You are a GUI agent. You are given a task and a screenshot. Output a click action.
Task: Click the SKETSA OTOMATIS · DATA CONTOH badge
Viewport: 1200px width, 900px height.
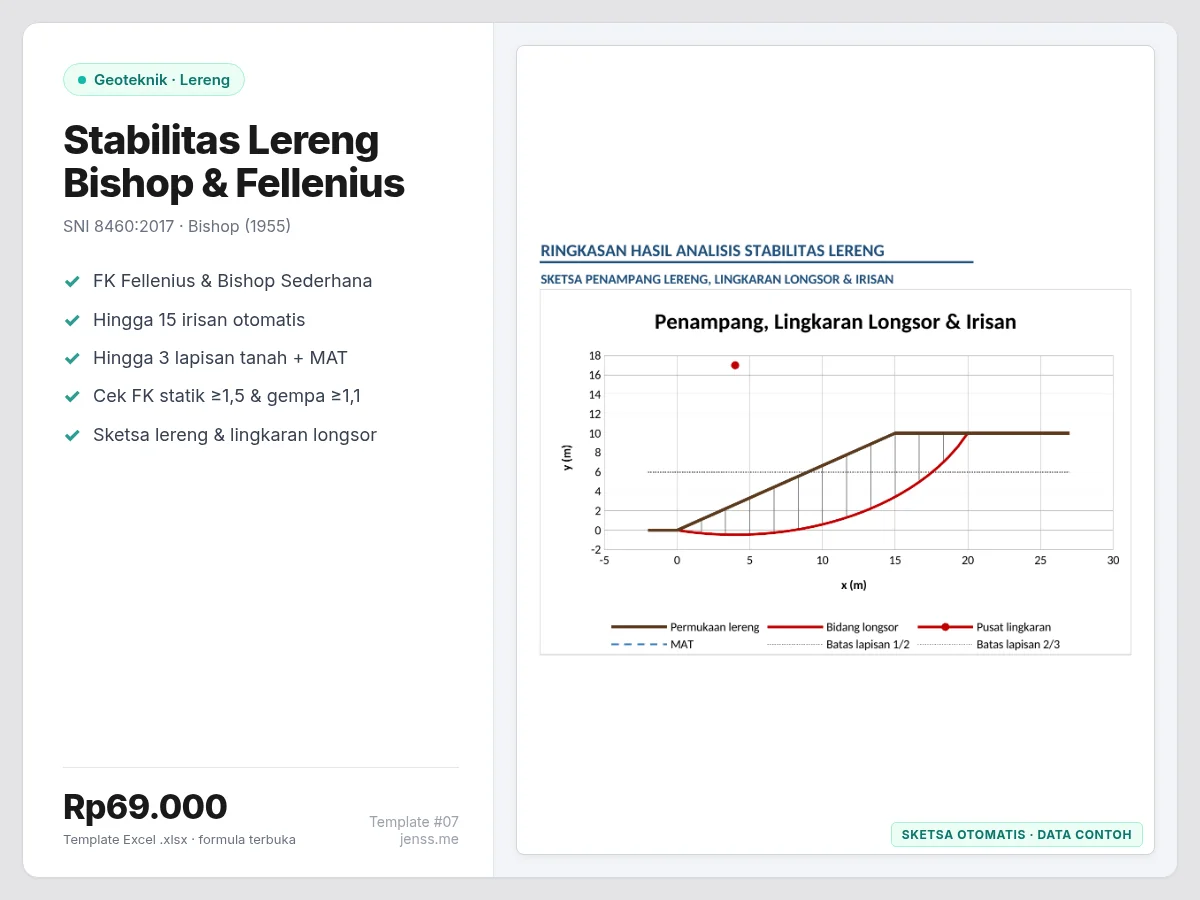click(x=1016, y=834)
